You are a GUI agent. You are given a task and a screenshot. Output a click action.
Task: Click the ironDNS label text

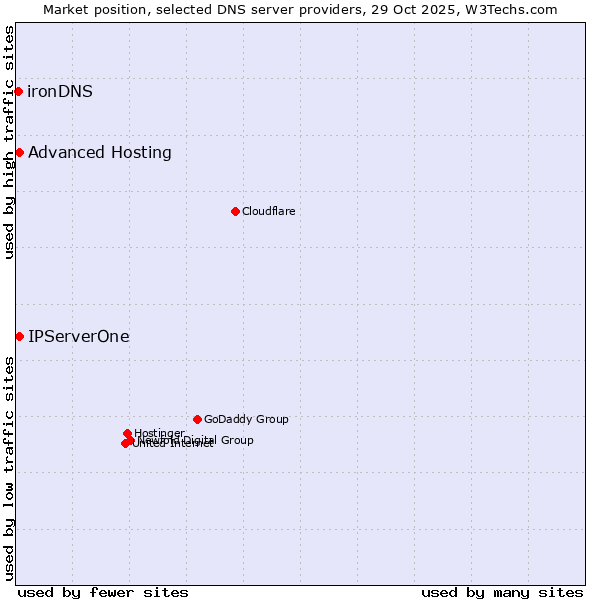tap(60, 92)
